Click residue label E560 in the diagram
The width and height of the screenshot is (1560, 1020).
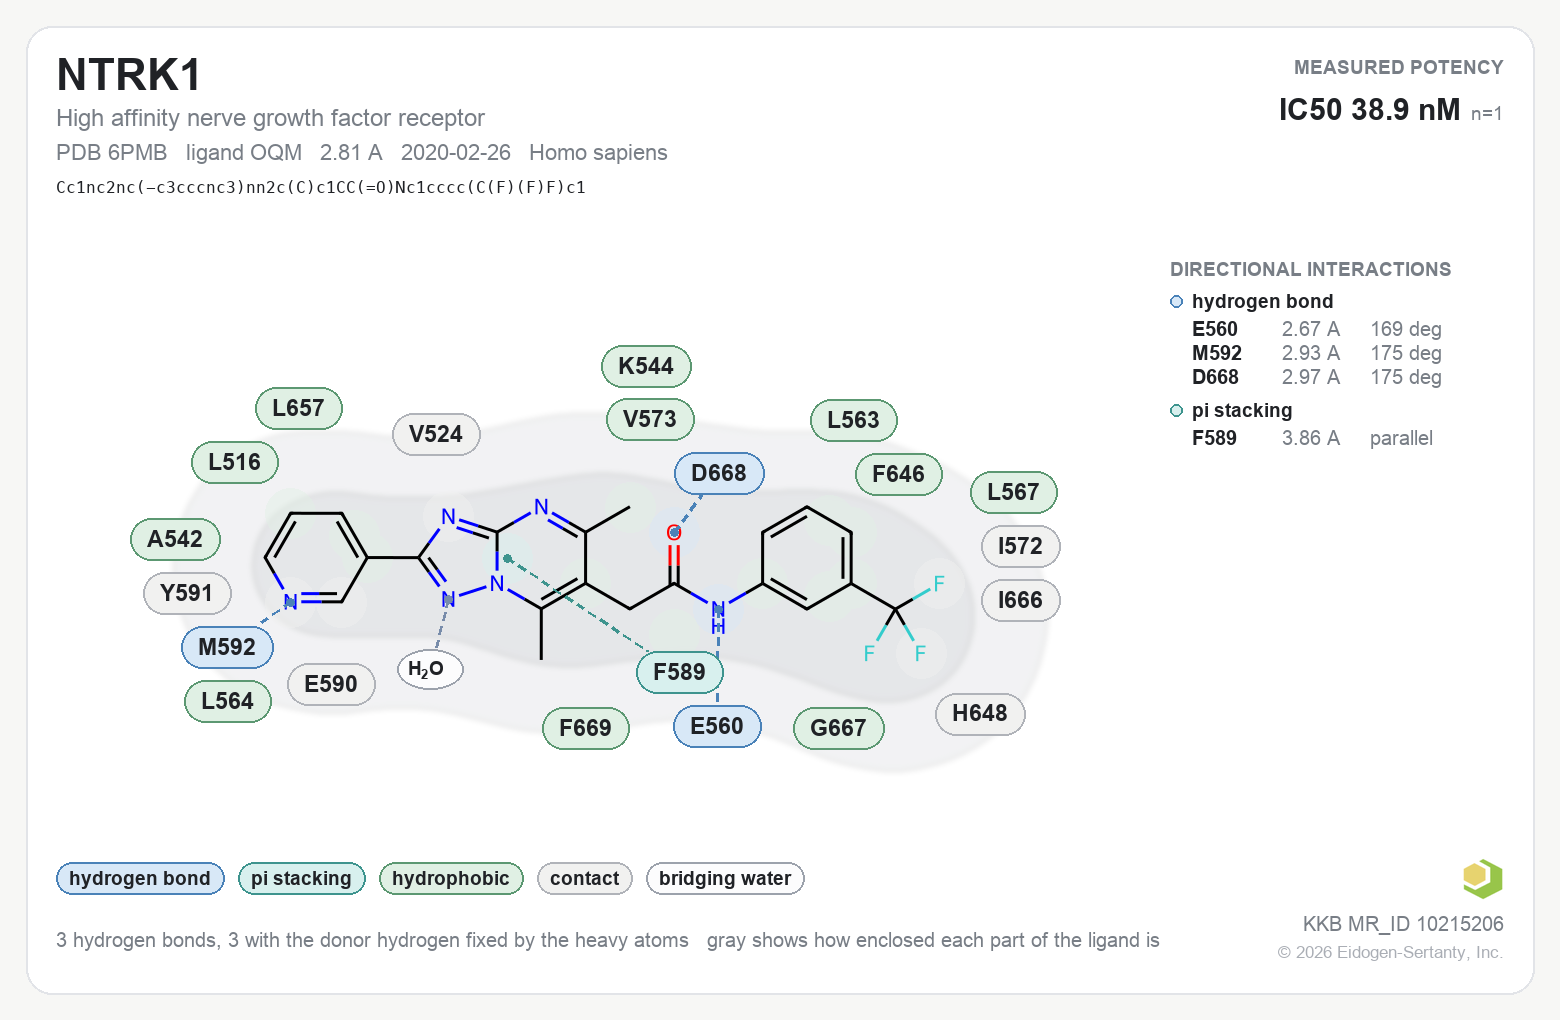click(717, 726)
